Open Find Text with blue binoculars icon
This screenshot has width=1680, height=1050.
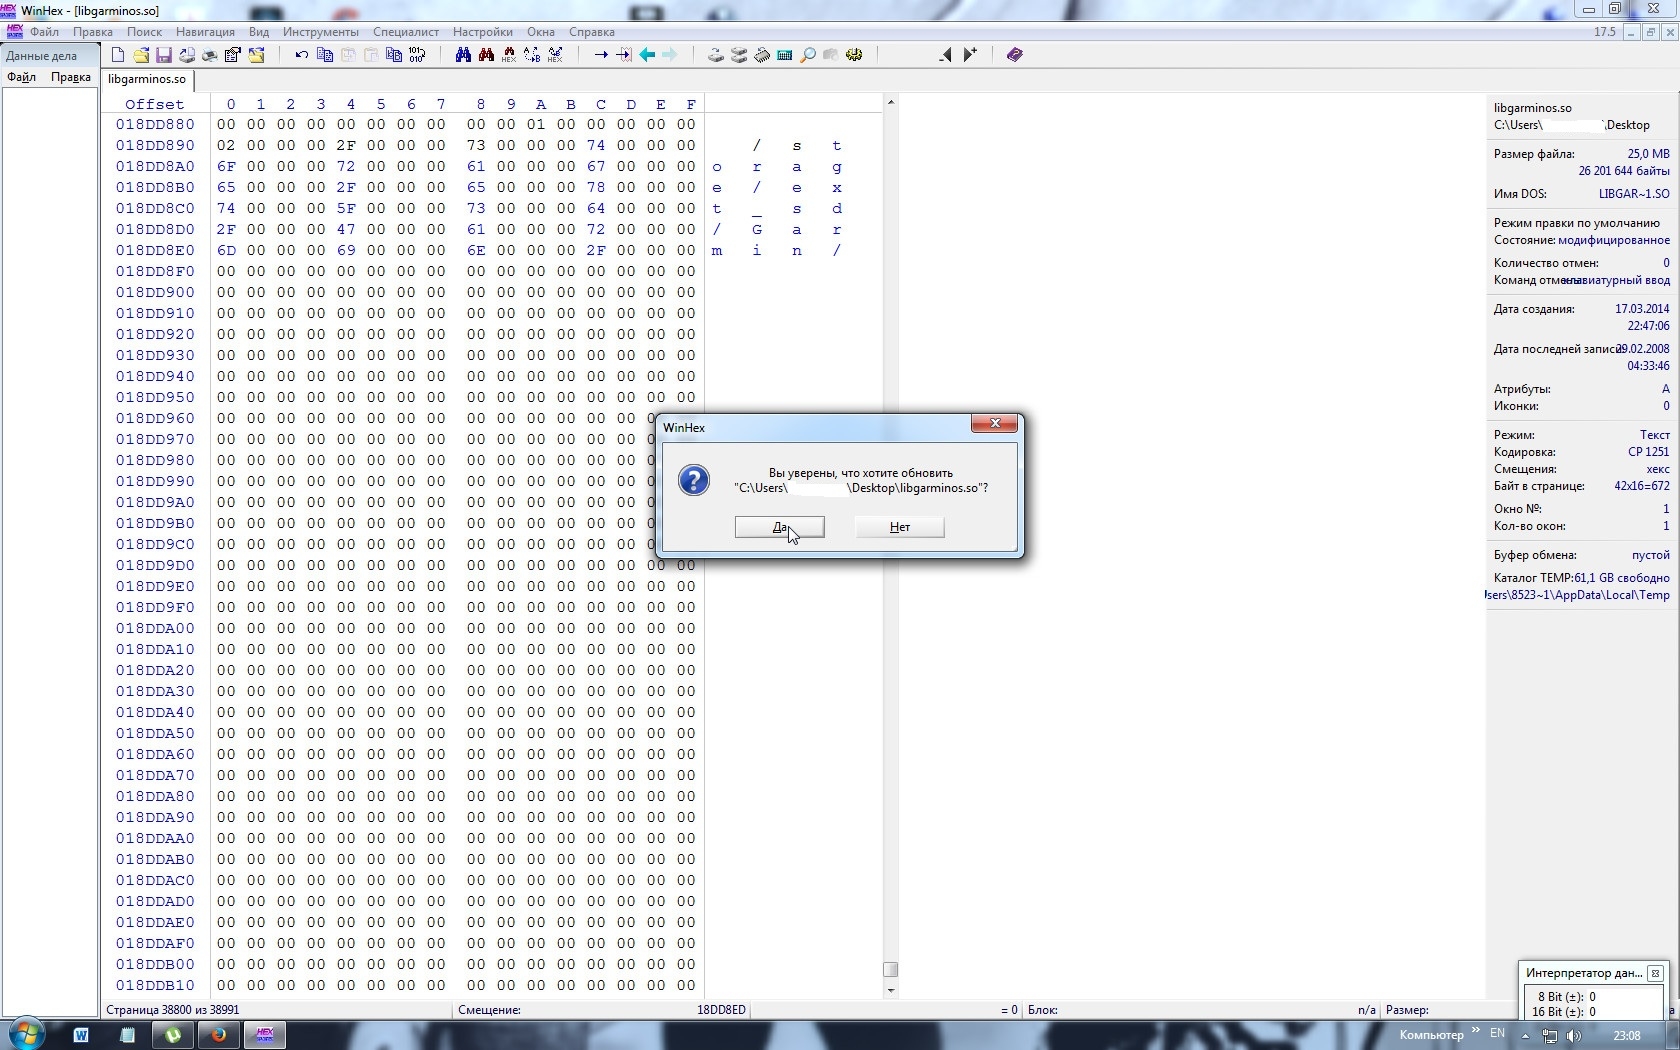(463, 55)
